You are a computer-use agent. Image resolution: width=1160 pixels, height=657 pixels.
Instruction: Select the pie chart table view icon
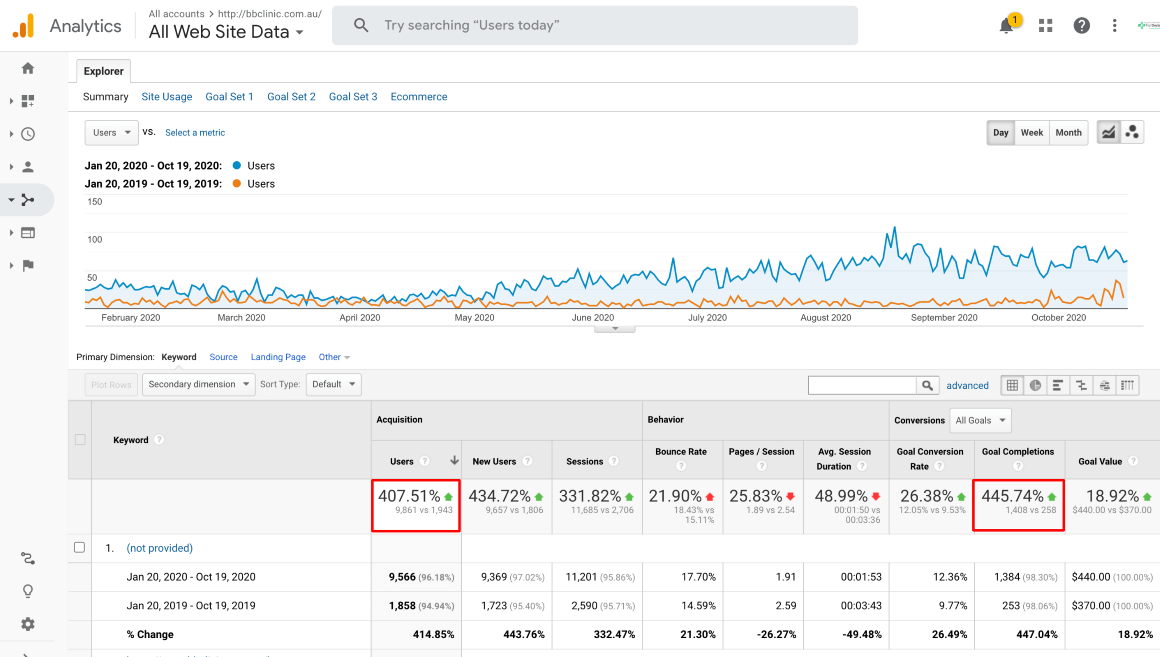[1036, 385]
